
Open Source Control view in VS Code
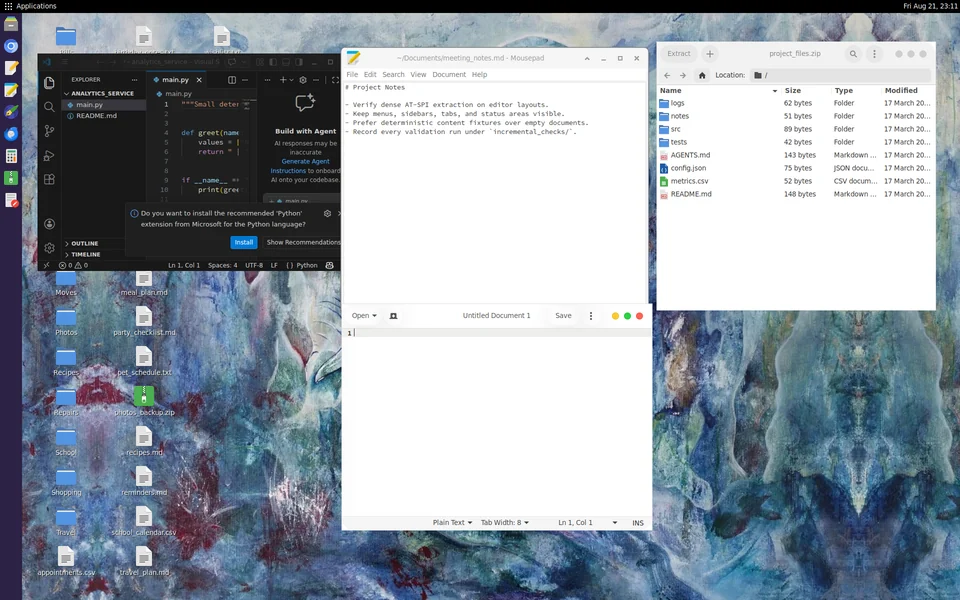50,131
